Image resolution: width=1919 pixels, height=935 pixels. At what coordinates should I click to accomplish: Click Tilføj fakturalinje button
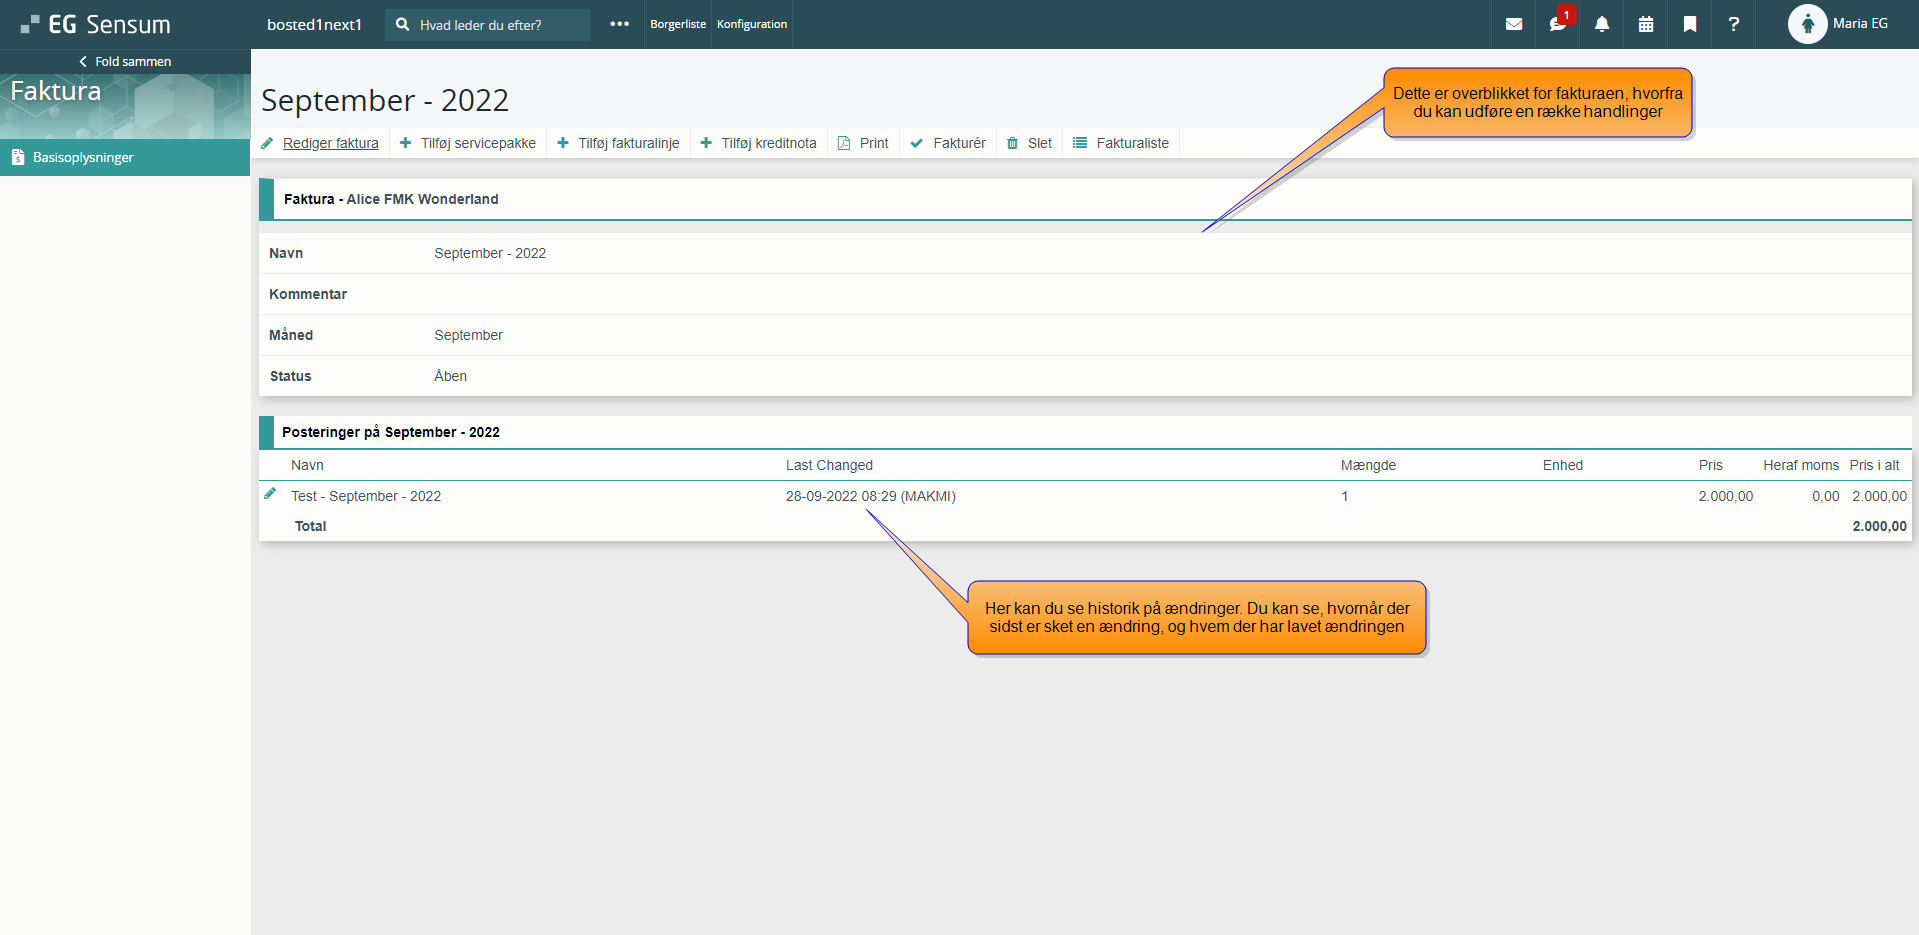click(619, 143)
